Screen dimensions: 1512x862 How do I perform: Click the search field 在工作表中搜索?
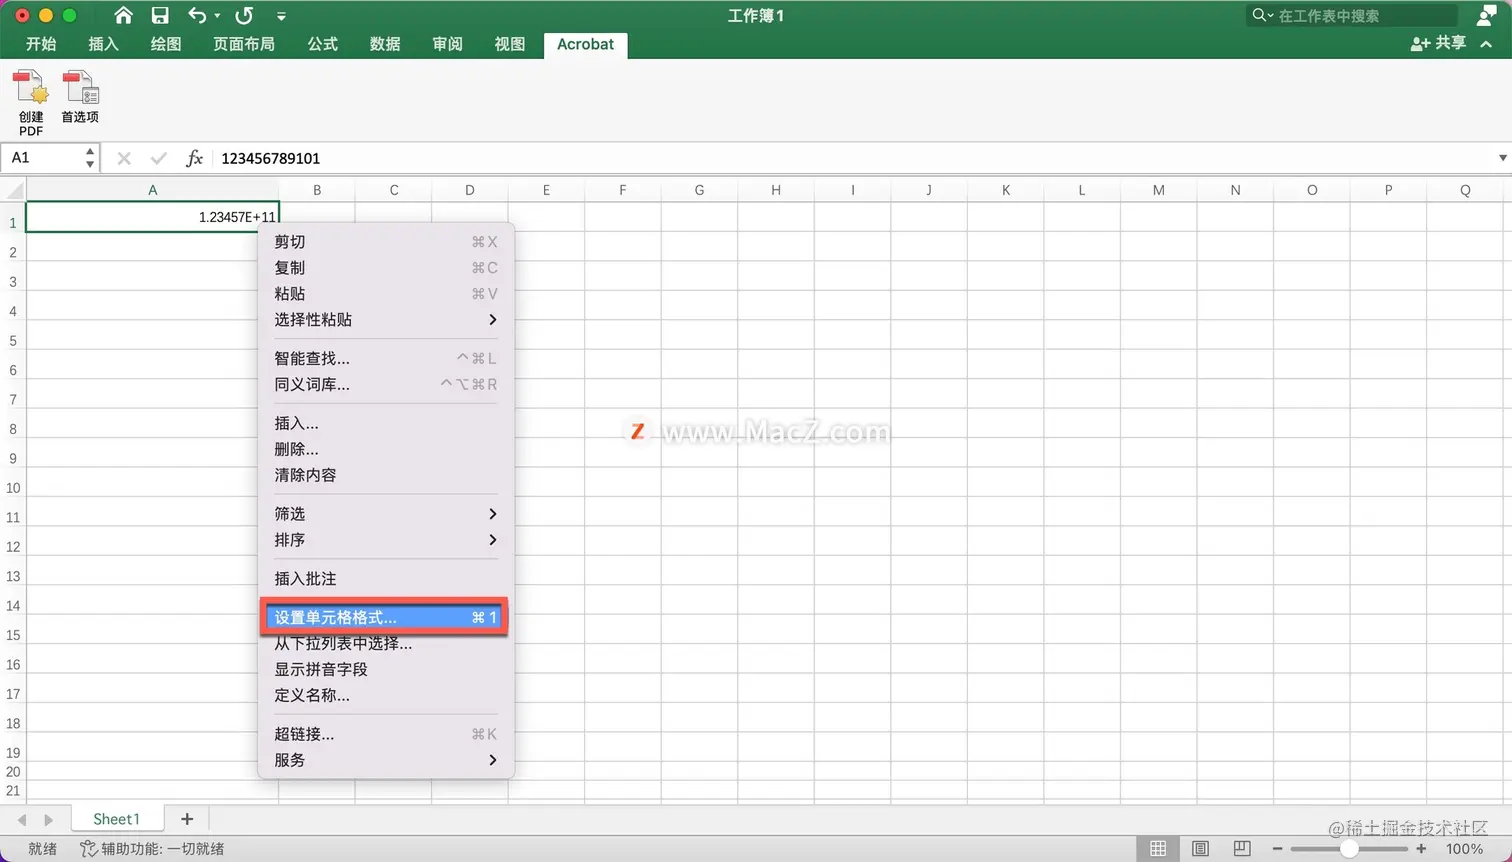click(x=1352, y=15)
